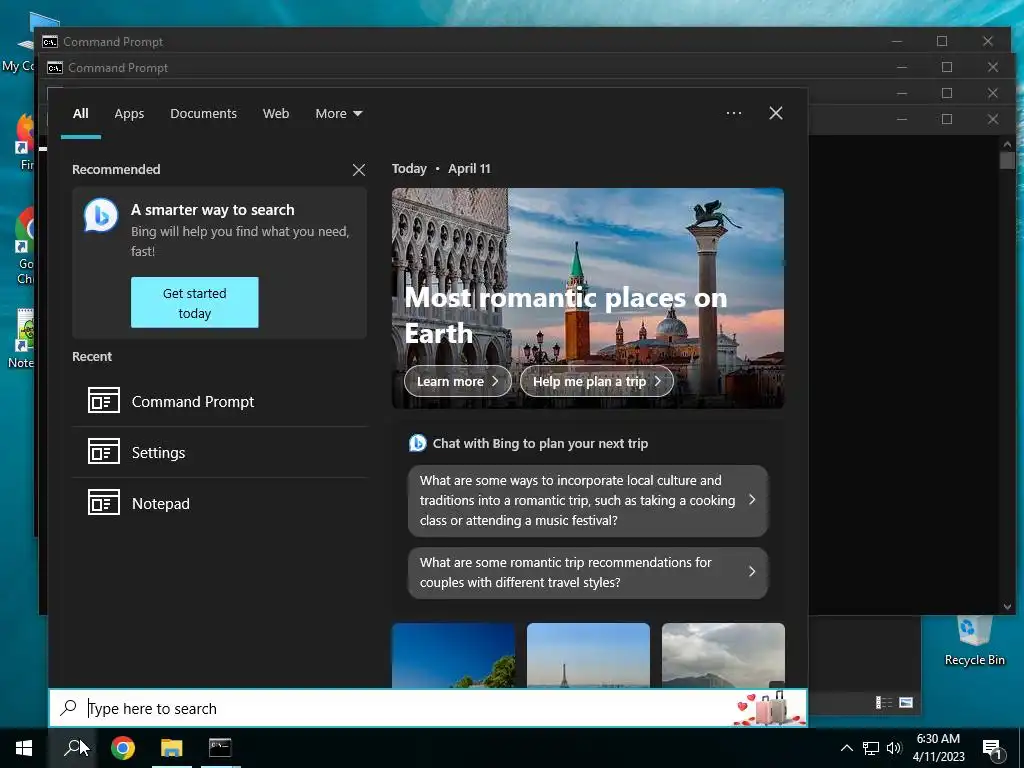Click scrollbar down arrow in Command Prompt window
Viewport: 1024px width, 768px height.
[x=1007, y=607]
